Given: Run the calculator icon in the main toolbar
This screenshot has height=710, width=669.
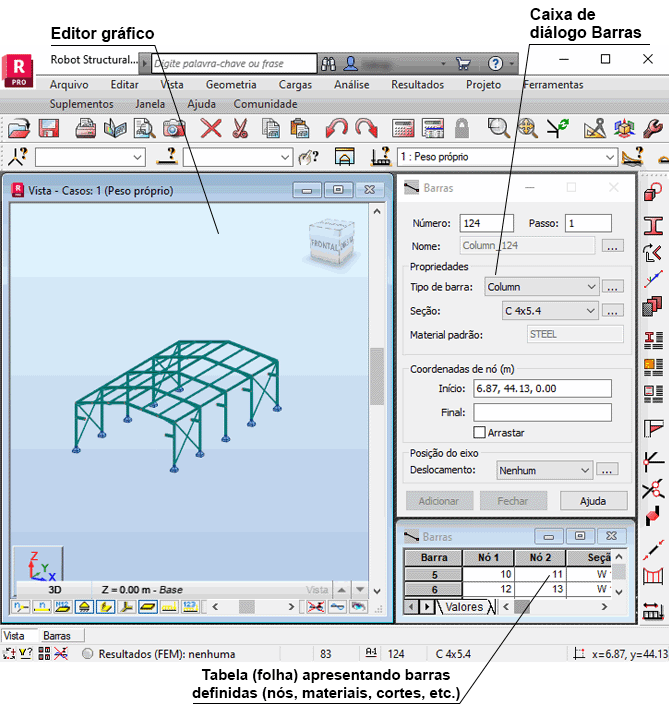Looking at the screenshot, I should tap(403, 129).
